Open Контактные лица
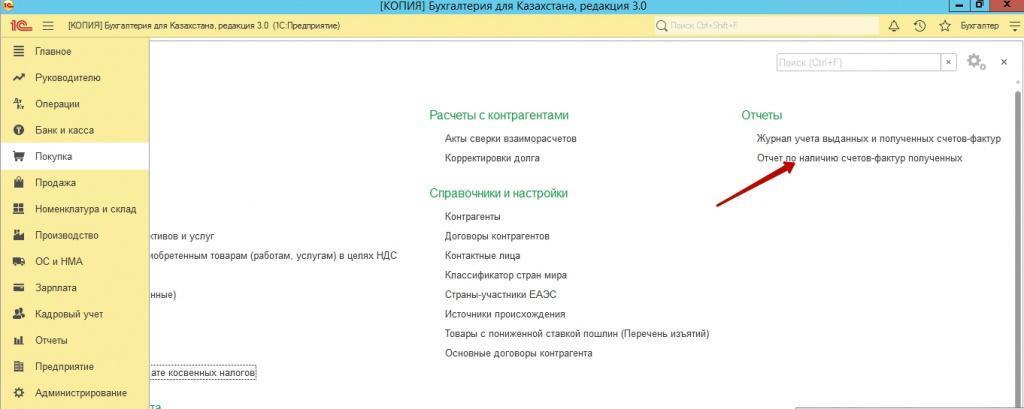 point(483,255)
